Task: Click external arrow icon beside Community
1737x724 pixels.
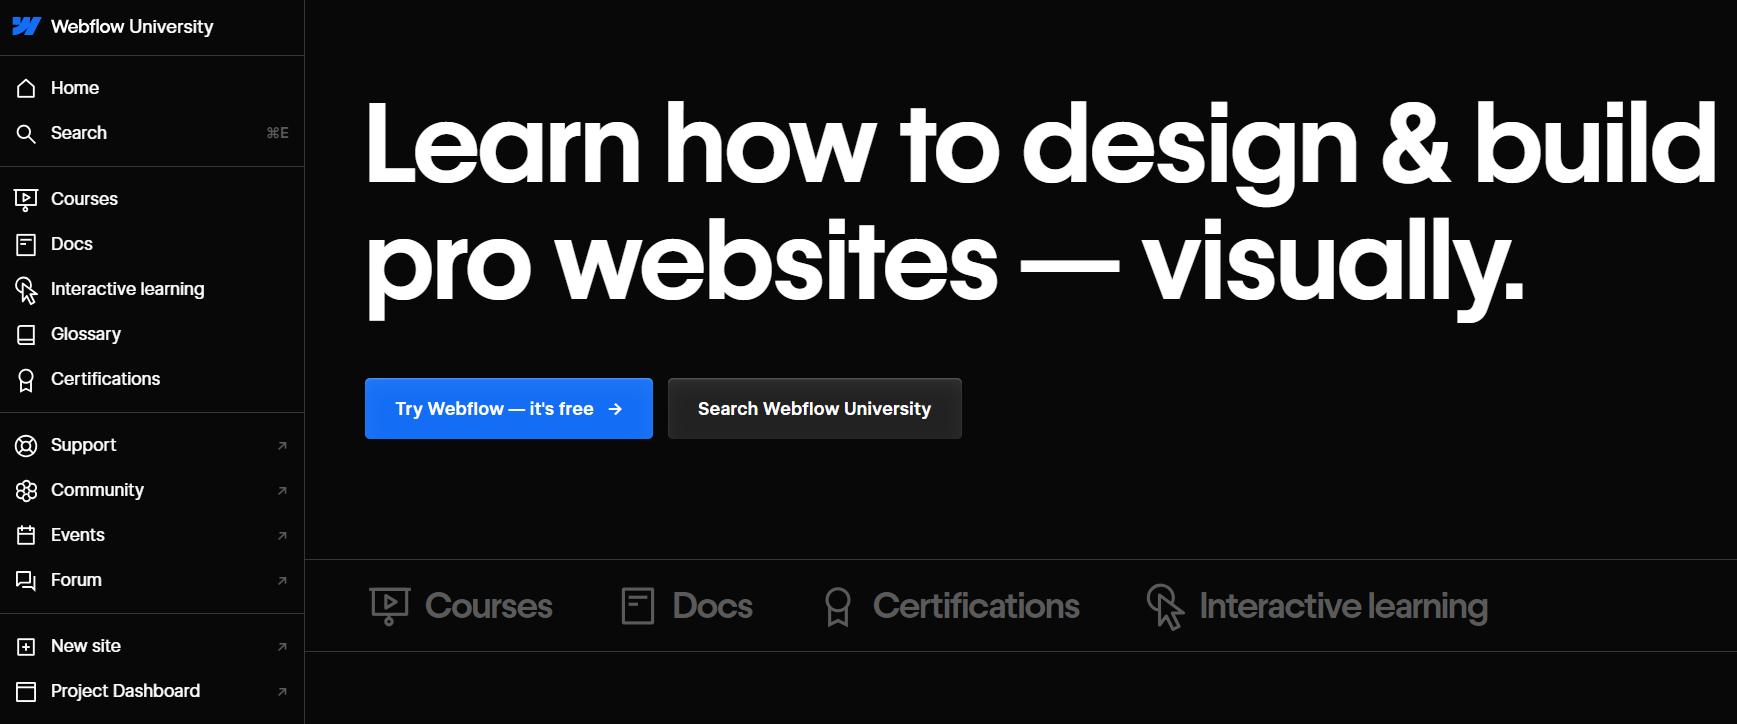Action: (282, 491)
